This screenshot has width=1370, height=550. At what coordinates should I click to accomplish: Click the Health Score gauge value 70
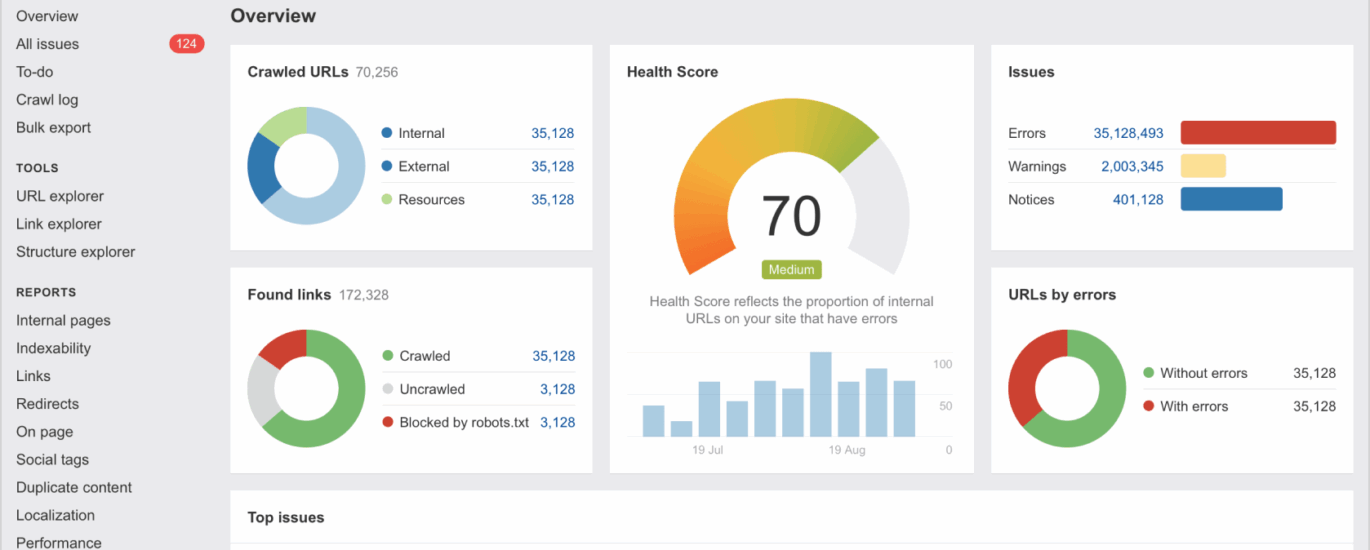pos(791,216)
